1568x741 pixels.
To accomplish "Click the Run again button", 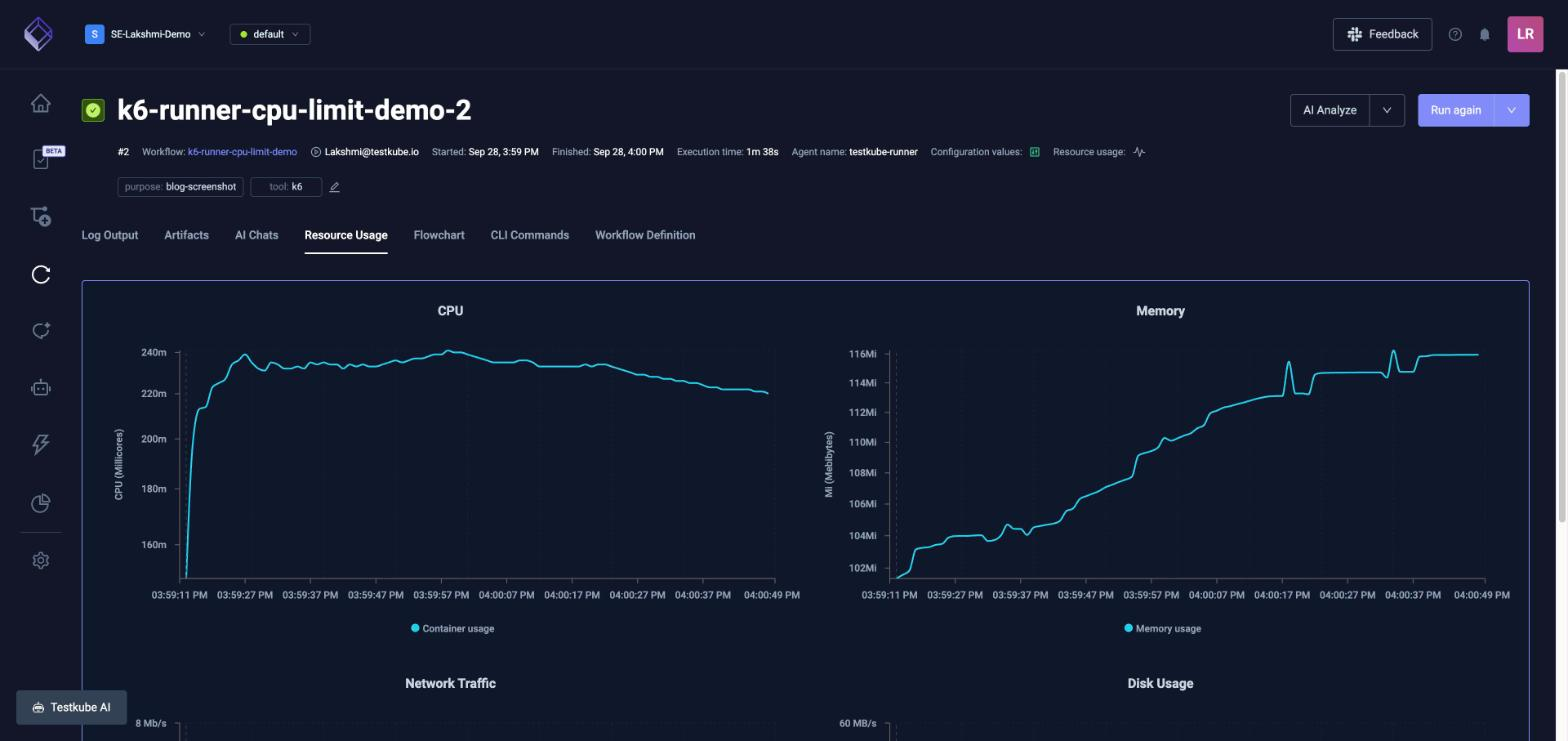I will click(1456, 110).
